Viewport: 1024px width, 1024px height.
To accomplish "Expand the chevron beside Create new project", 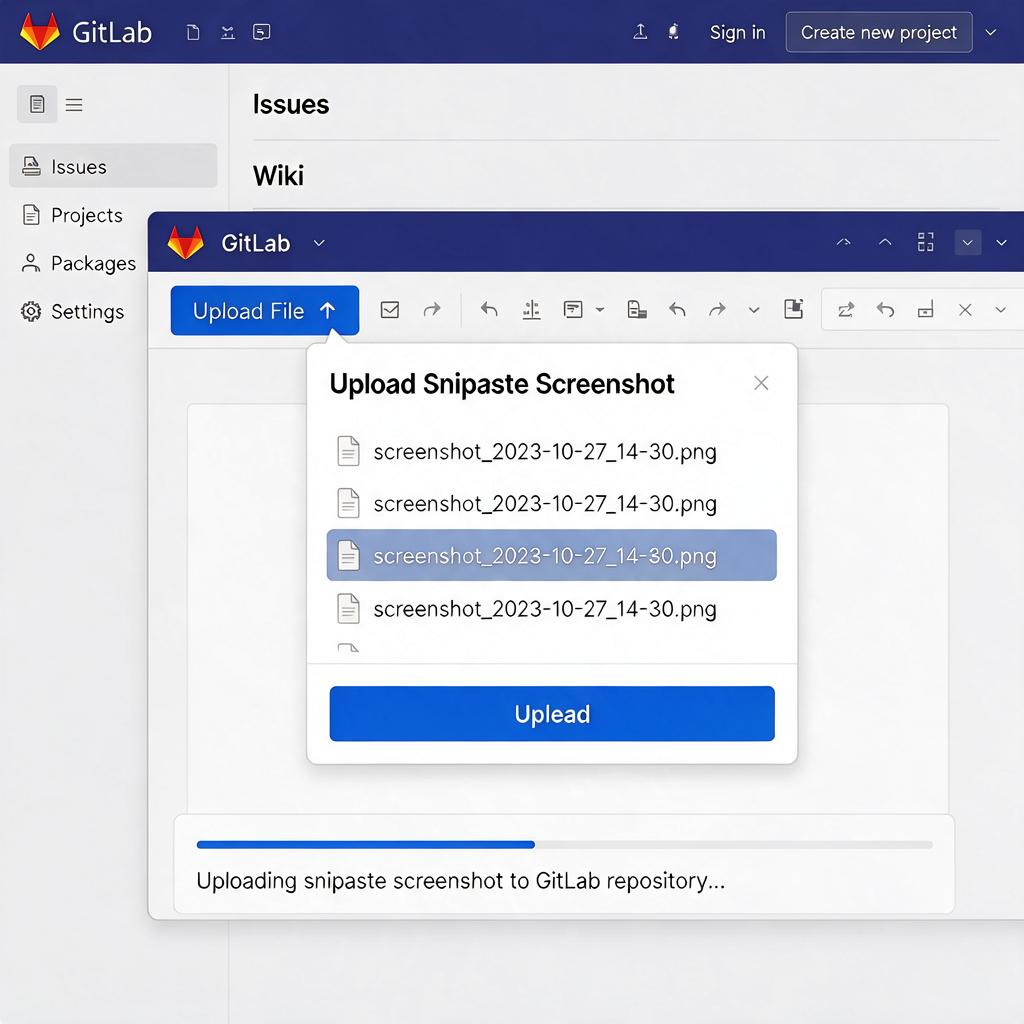I will click(990, 32).
